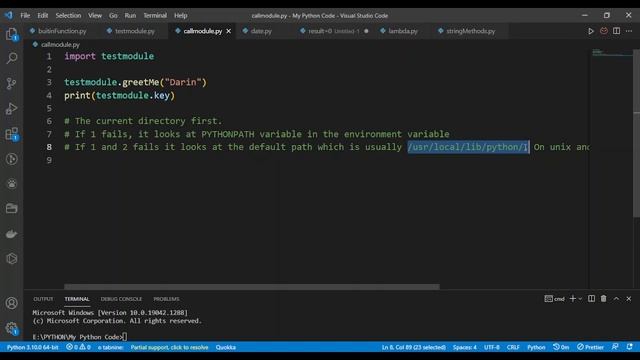Select the Python 3.10.0 64-bit interpreter

point(32,347)
